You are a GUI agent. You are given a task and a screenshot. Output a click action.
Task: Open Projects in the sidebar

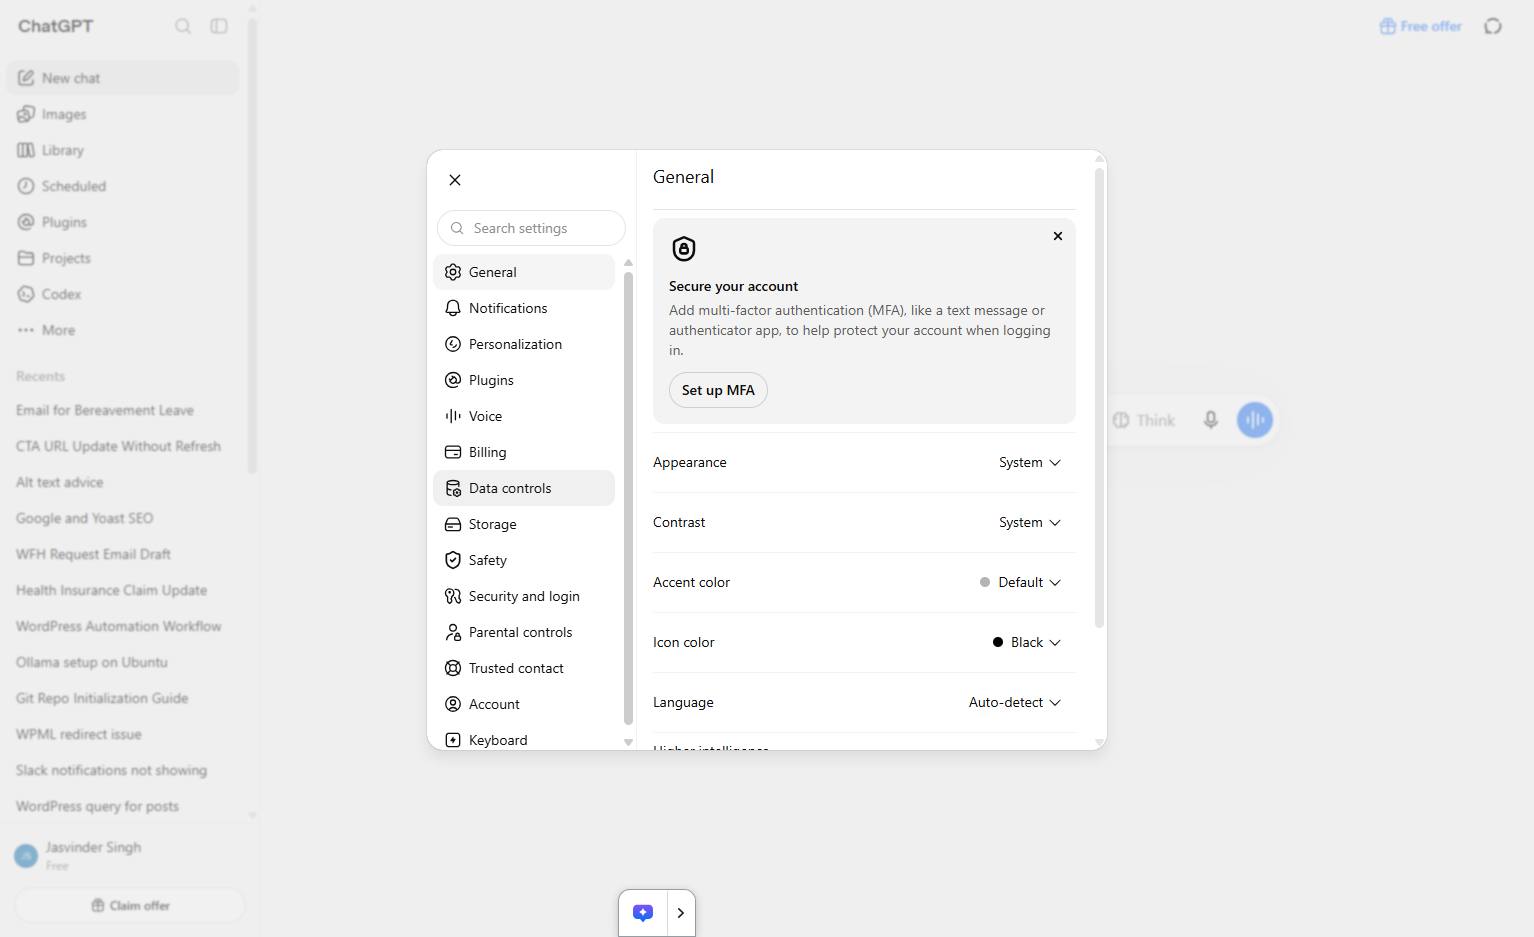click(x=122, y=258)
